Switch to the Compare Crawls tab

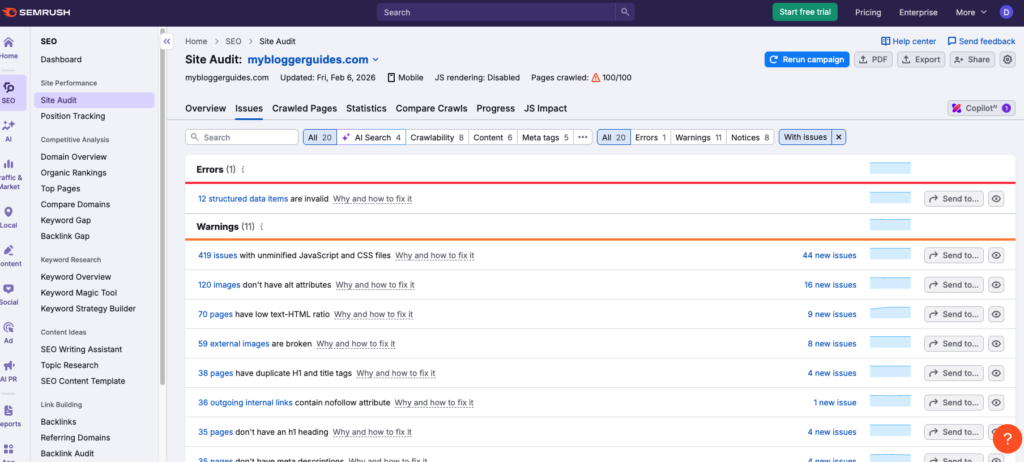pyautogui.click(x=432, y=108)
